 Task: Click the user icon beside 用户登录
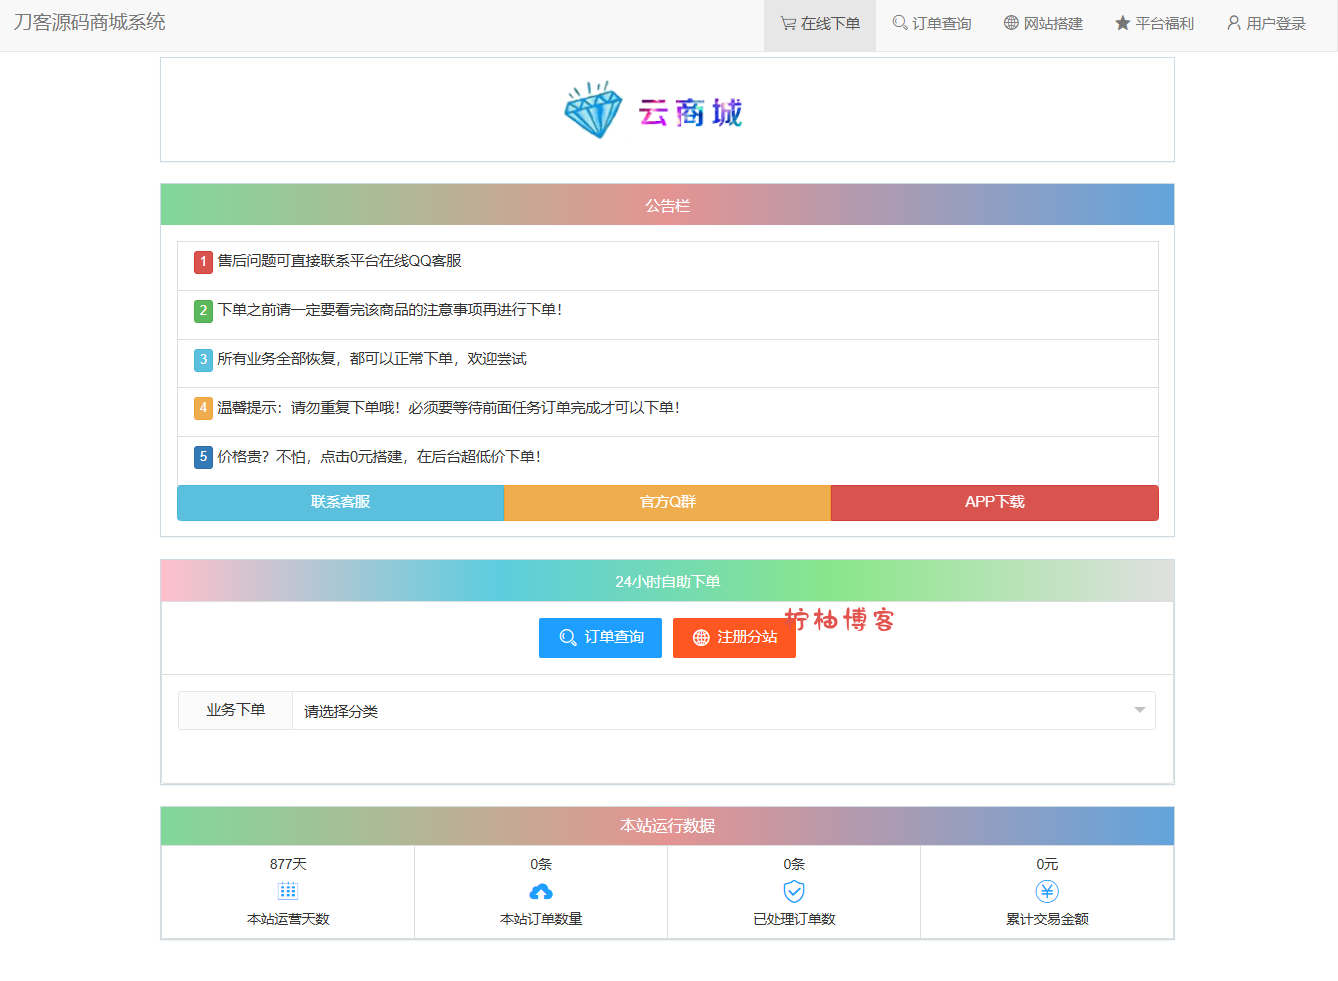coord(1233,23)
